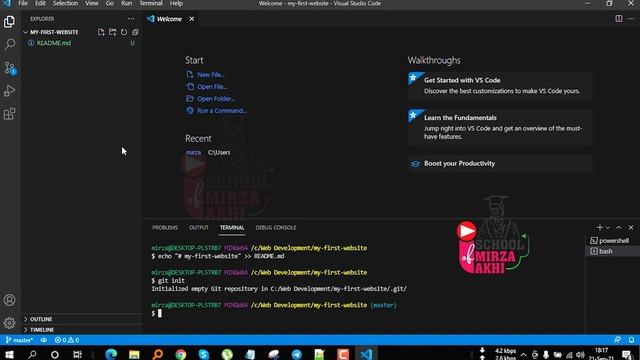Open the Selection menu
Image resolution: width=640 pixels, height=360 pixels.
65,3
